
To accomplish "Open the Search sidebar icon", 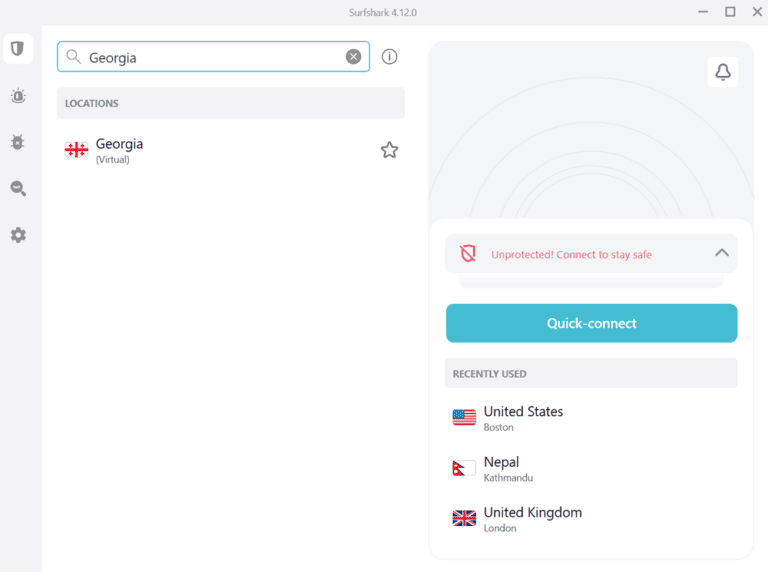I will tap(17, 189).
